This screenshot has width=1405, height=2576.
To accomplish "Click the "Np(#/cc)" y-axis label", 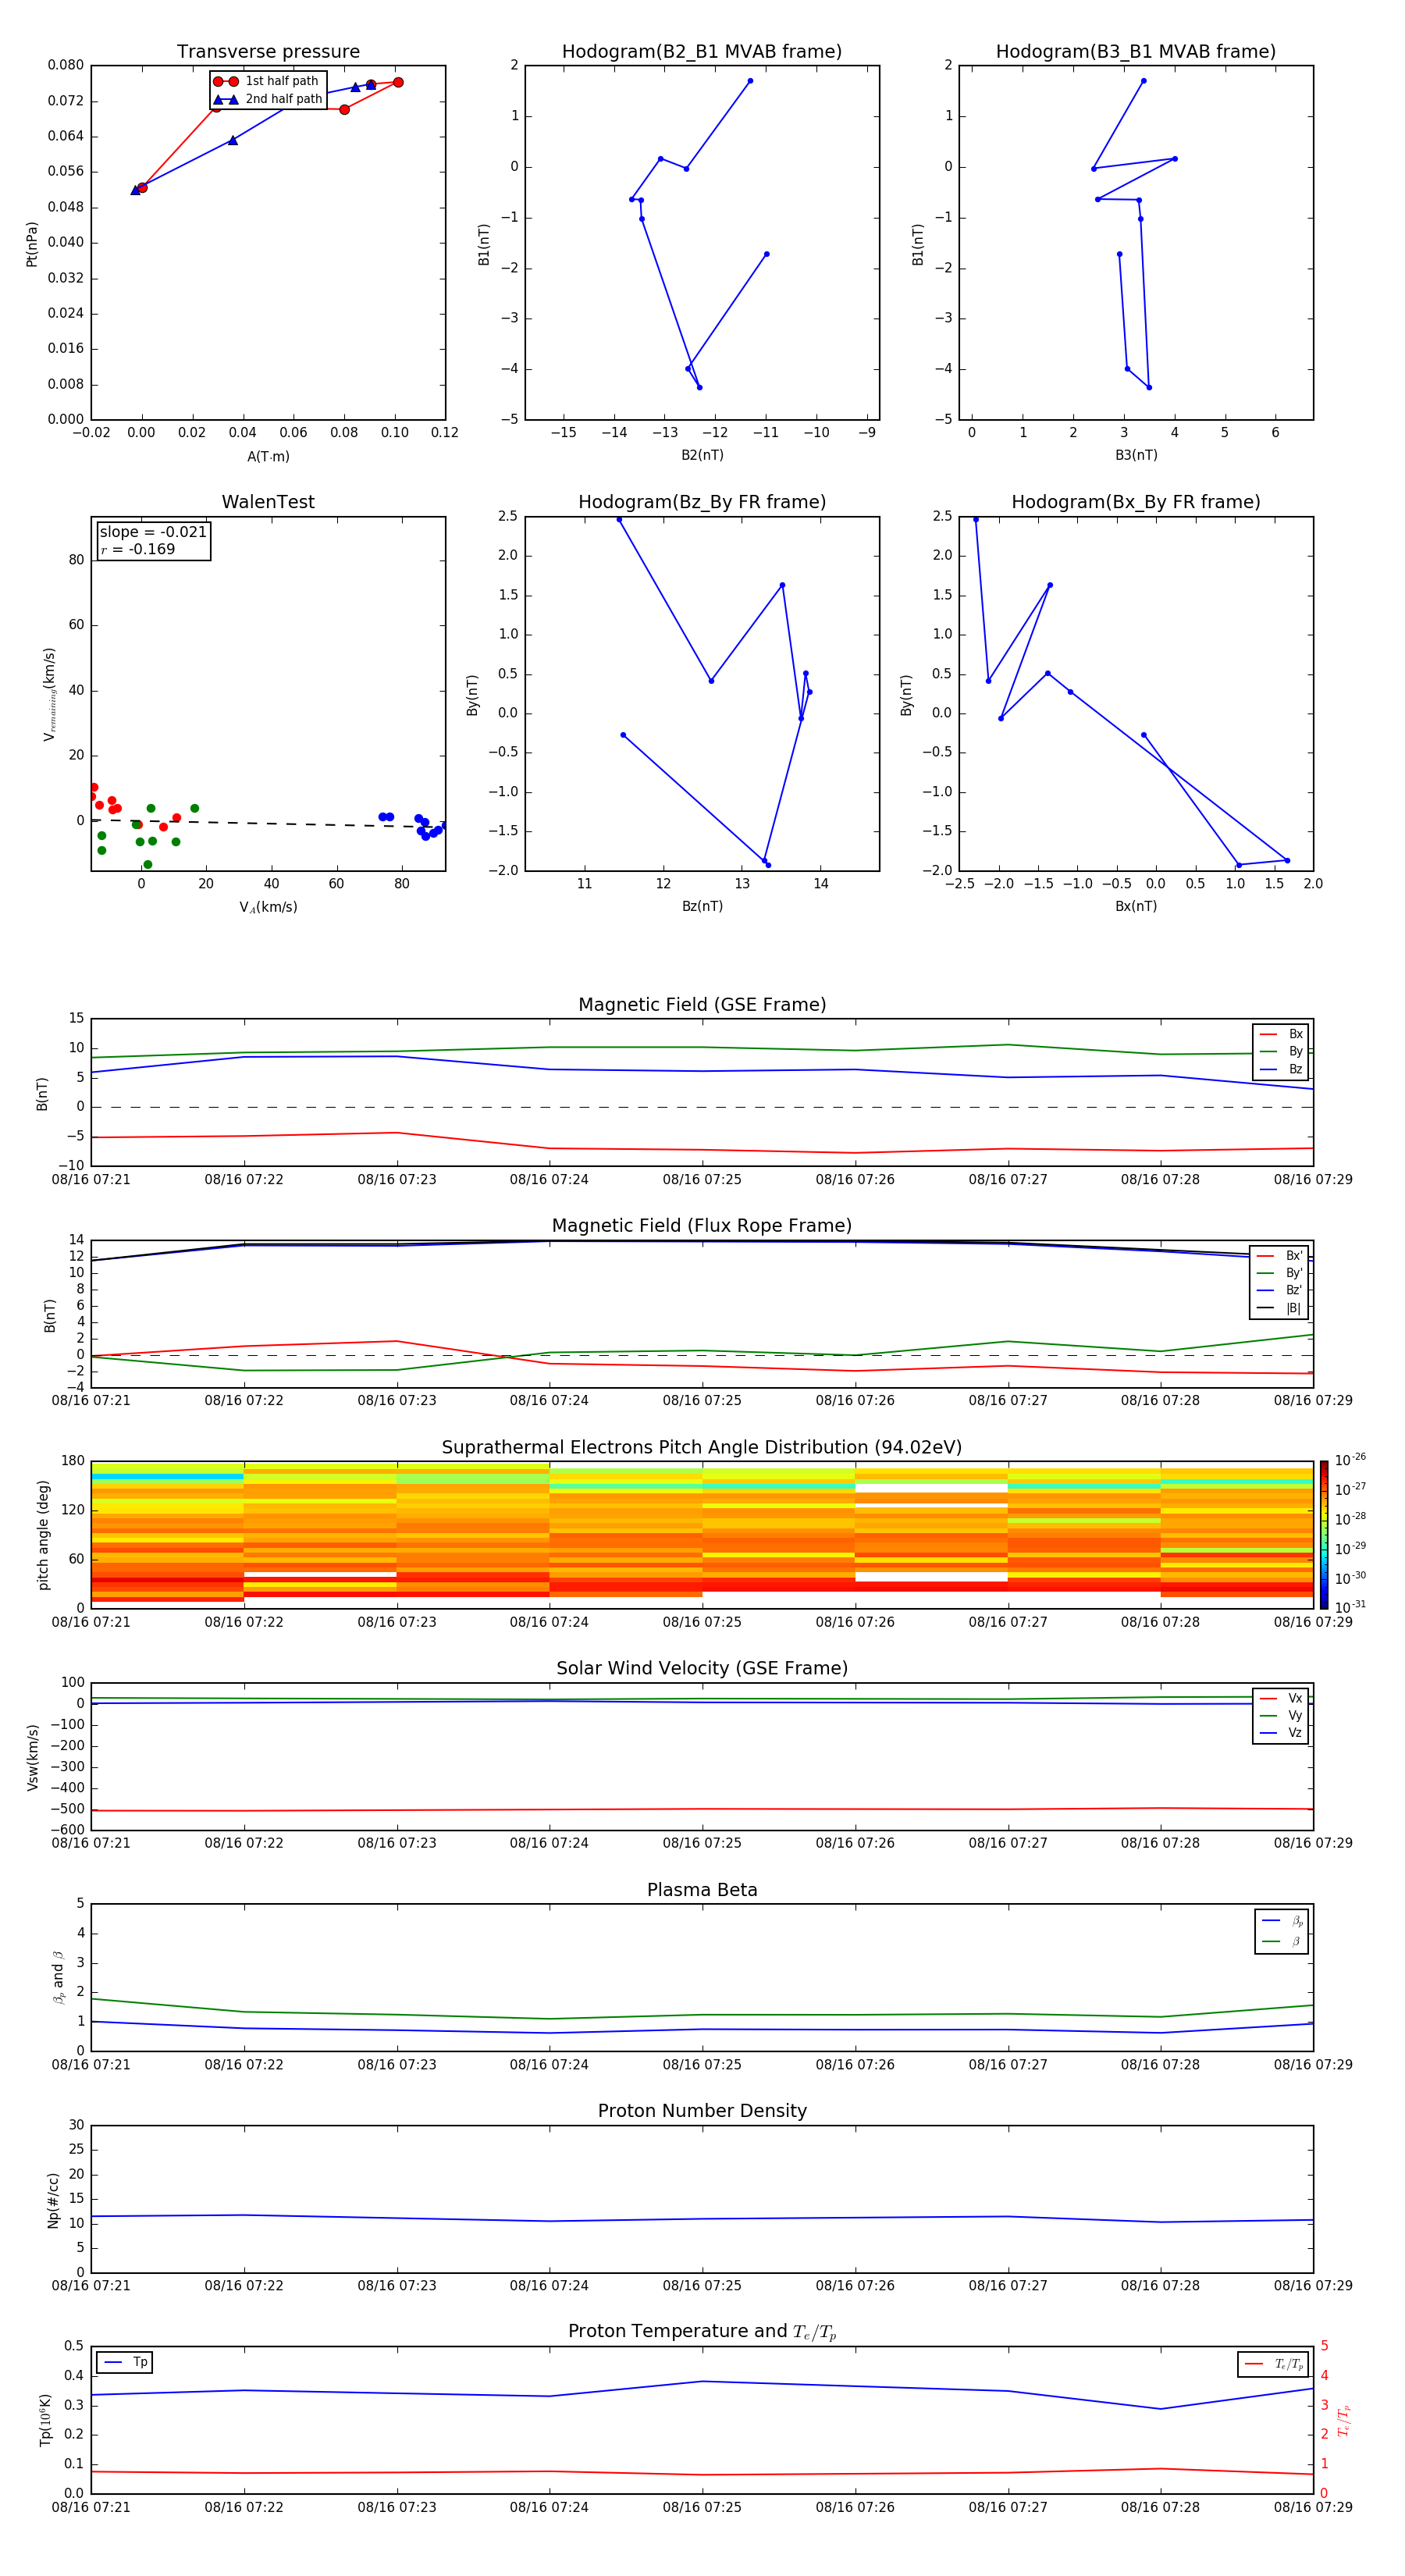I will click(x=53, y=2200).
